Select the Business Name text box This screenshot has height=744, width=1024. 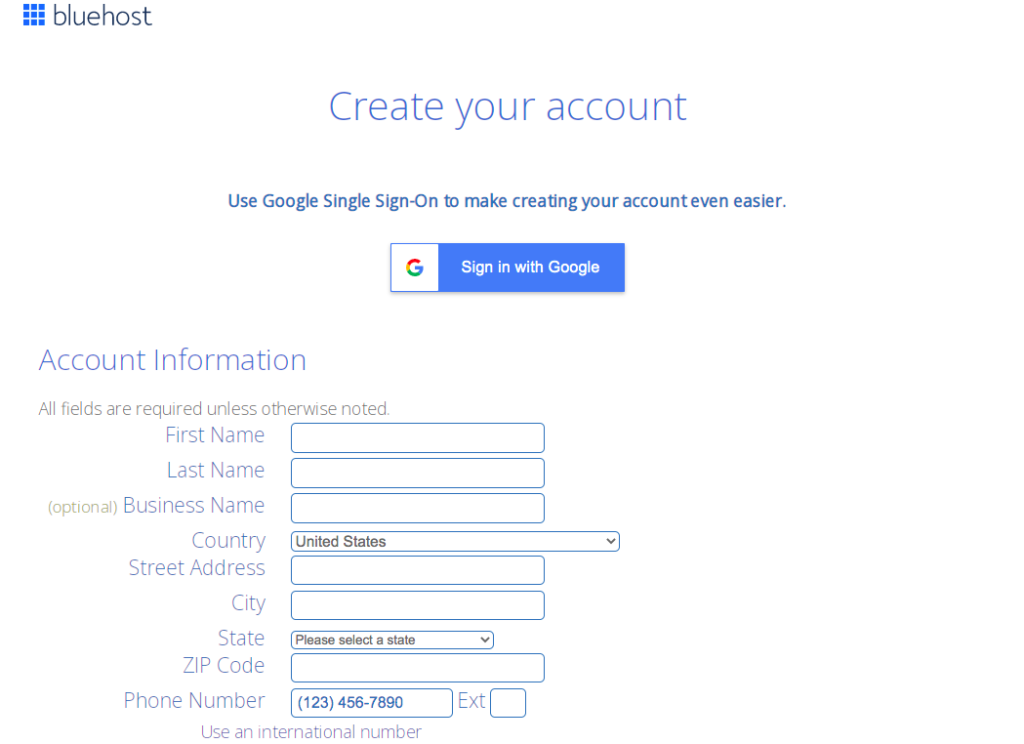click(418, 508)
